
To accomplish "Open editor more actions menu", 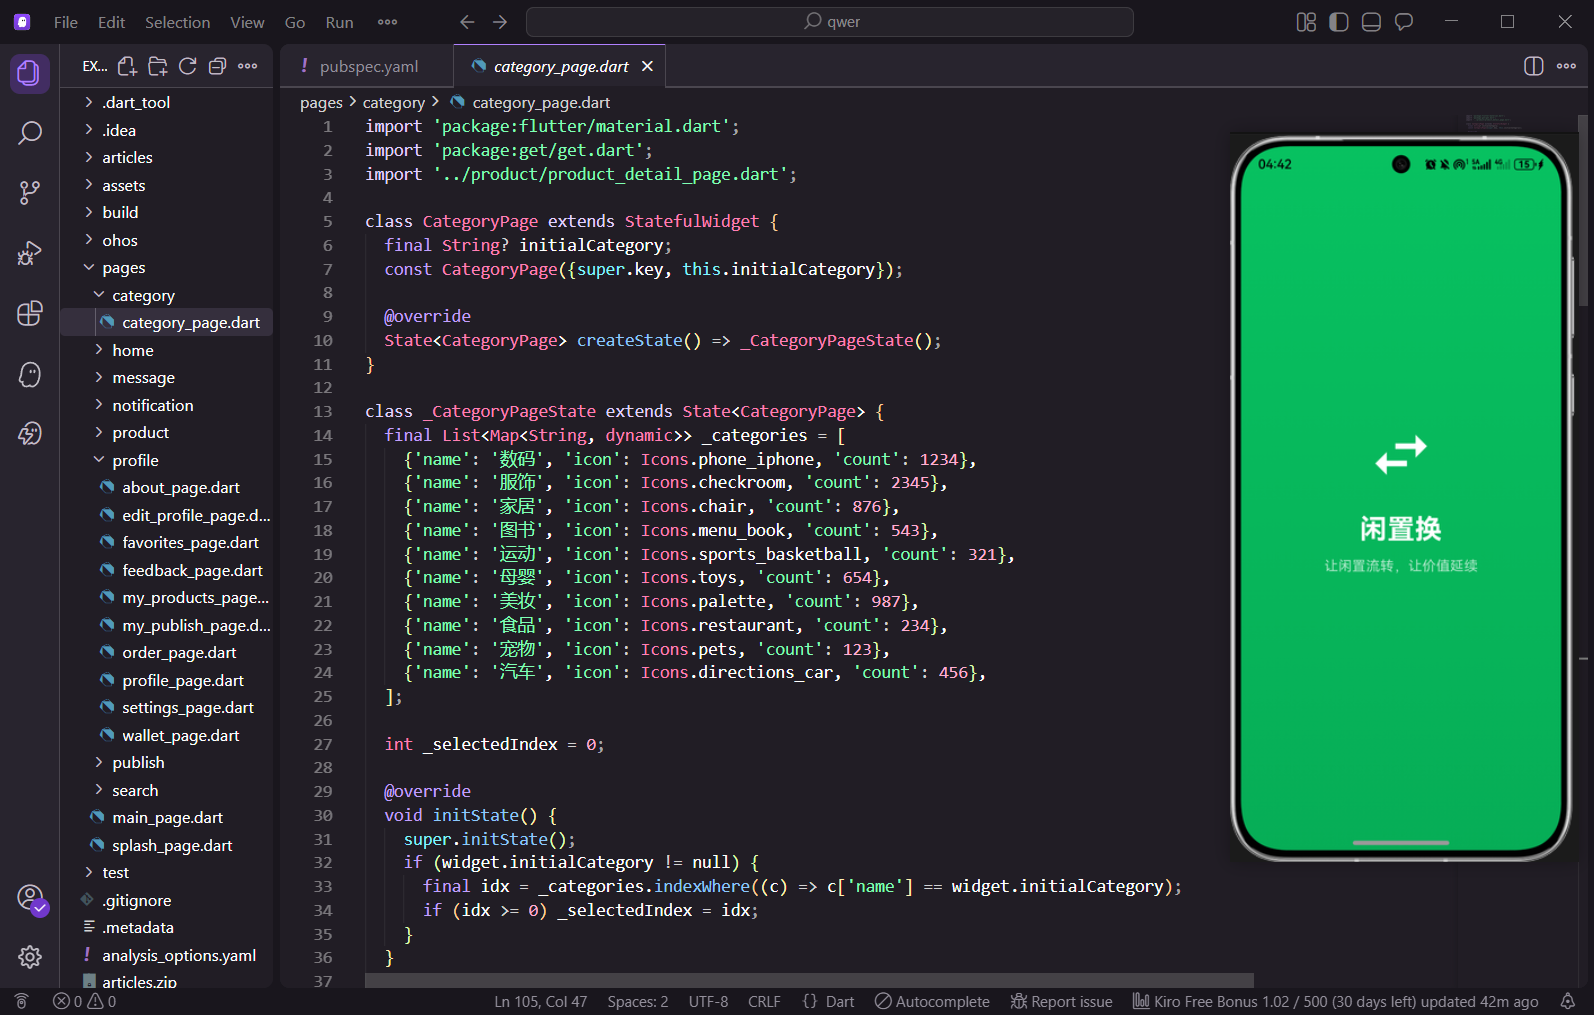I will (x=1566, y=66).
